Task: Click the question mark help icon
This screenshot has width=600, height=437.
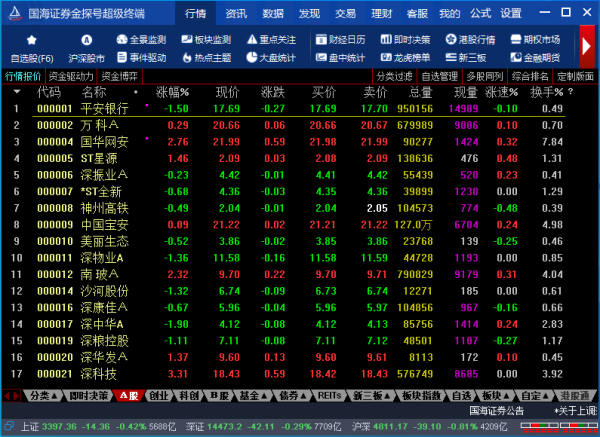Action: pos(571,92)
